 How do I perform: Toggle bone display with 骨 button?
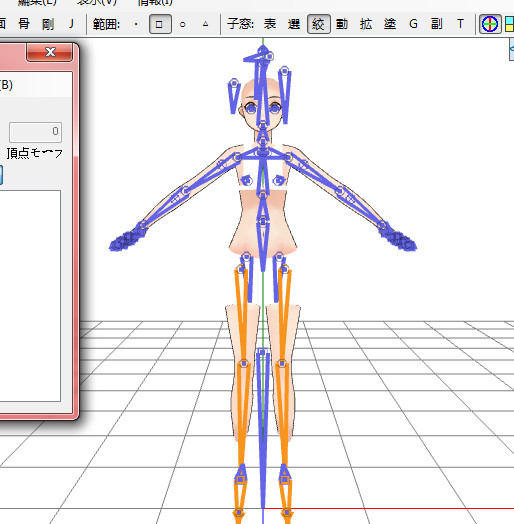click(x=24, y=24)
